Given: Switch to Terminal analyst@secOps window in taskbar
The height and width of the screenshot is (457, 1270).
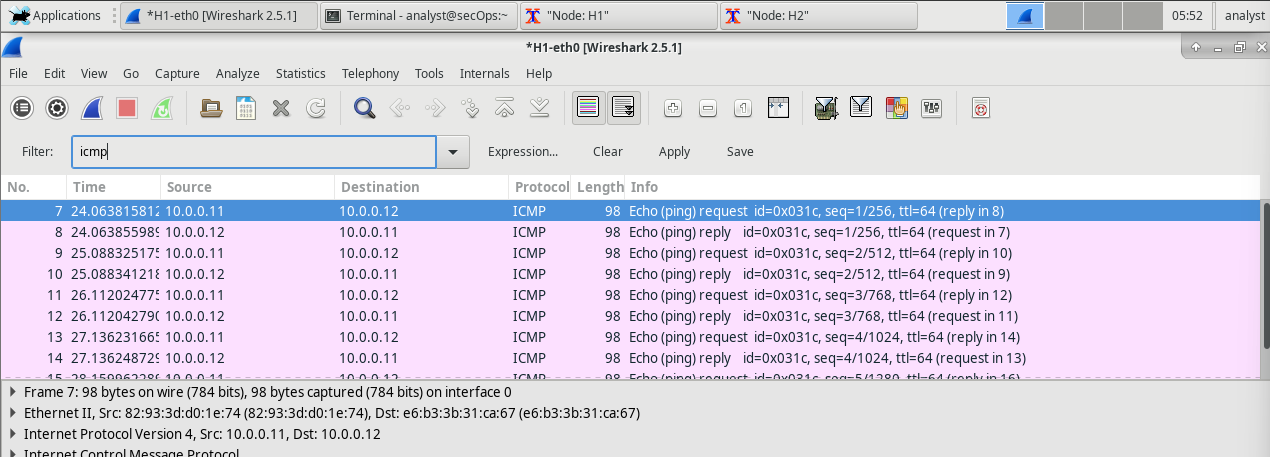Looking at the screenshot, I should coord(418,16).
